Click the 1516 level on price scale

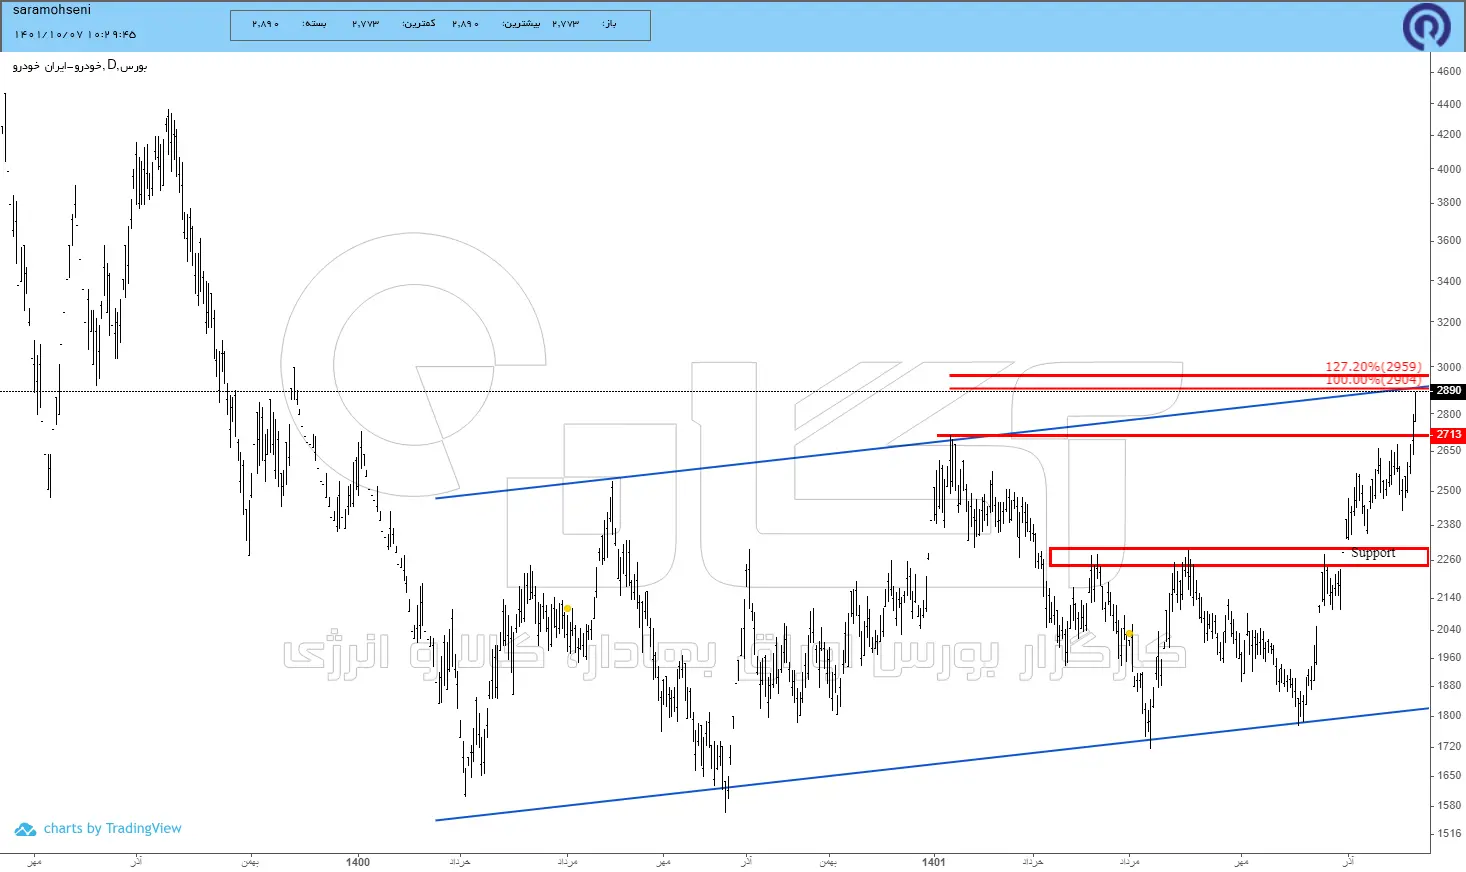click(1448, 833)
